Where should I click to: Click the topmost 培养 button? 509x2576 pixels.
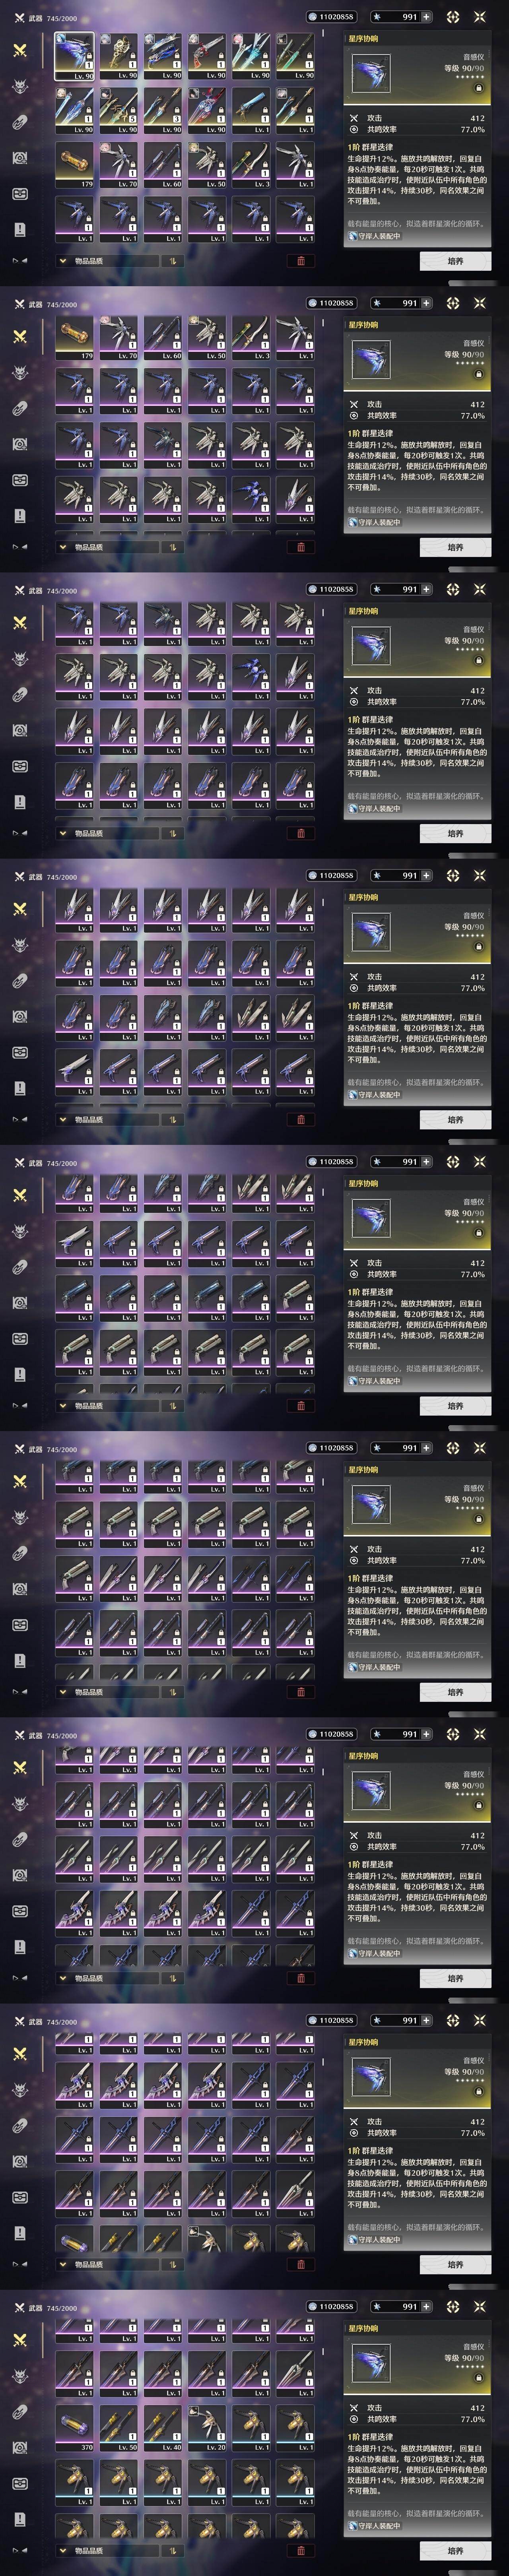[x=455, y=261]
